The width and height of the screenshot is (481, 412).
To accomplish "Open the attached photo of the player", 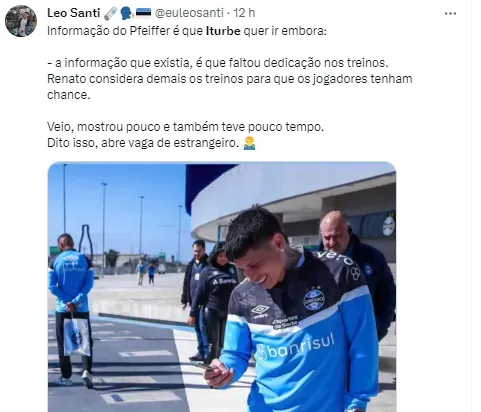I will (222, 287).
